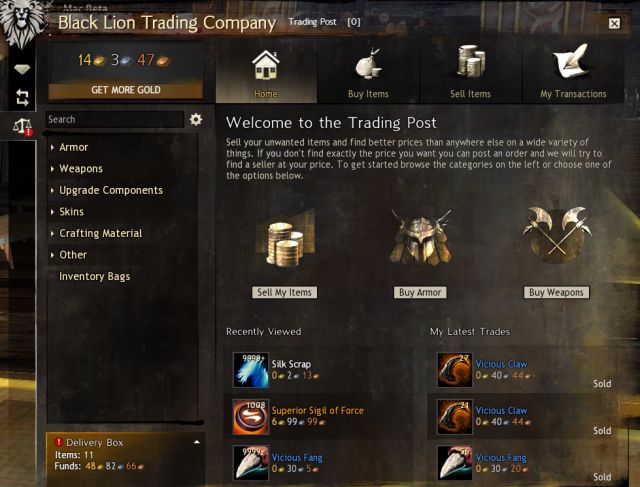The height and width of the screenshot is (487, 640).
Task: Click the GET MORE GOLD button
Action: point(126,90)
